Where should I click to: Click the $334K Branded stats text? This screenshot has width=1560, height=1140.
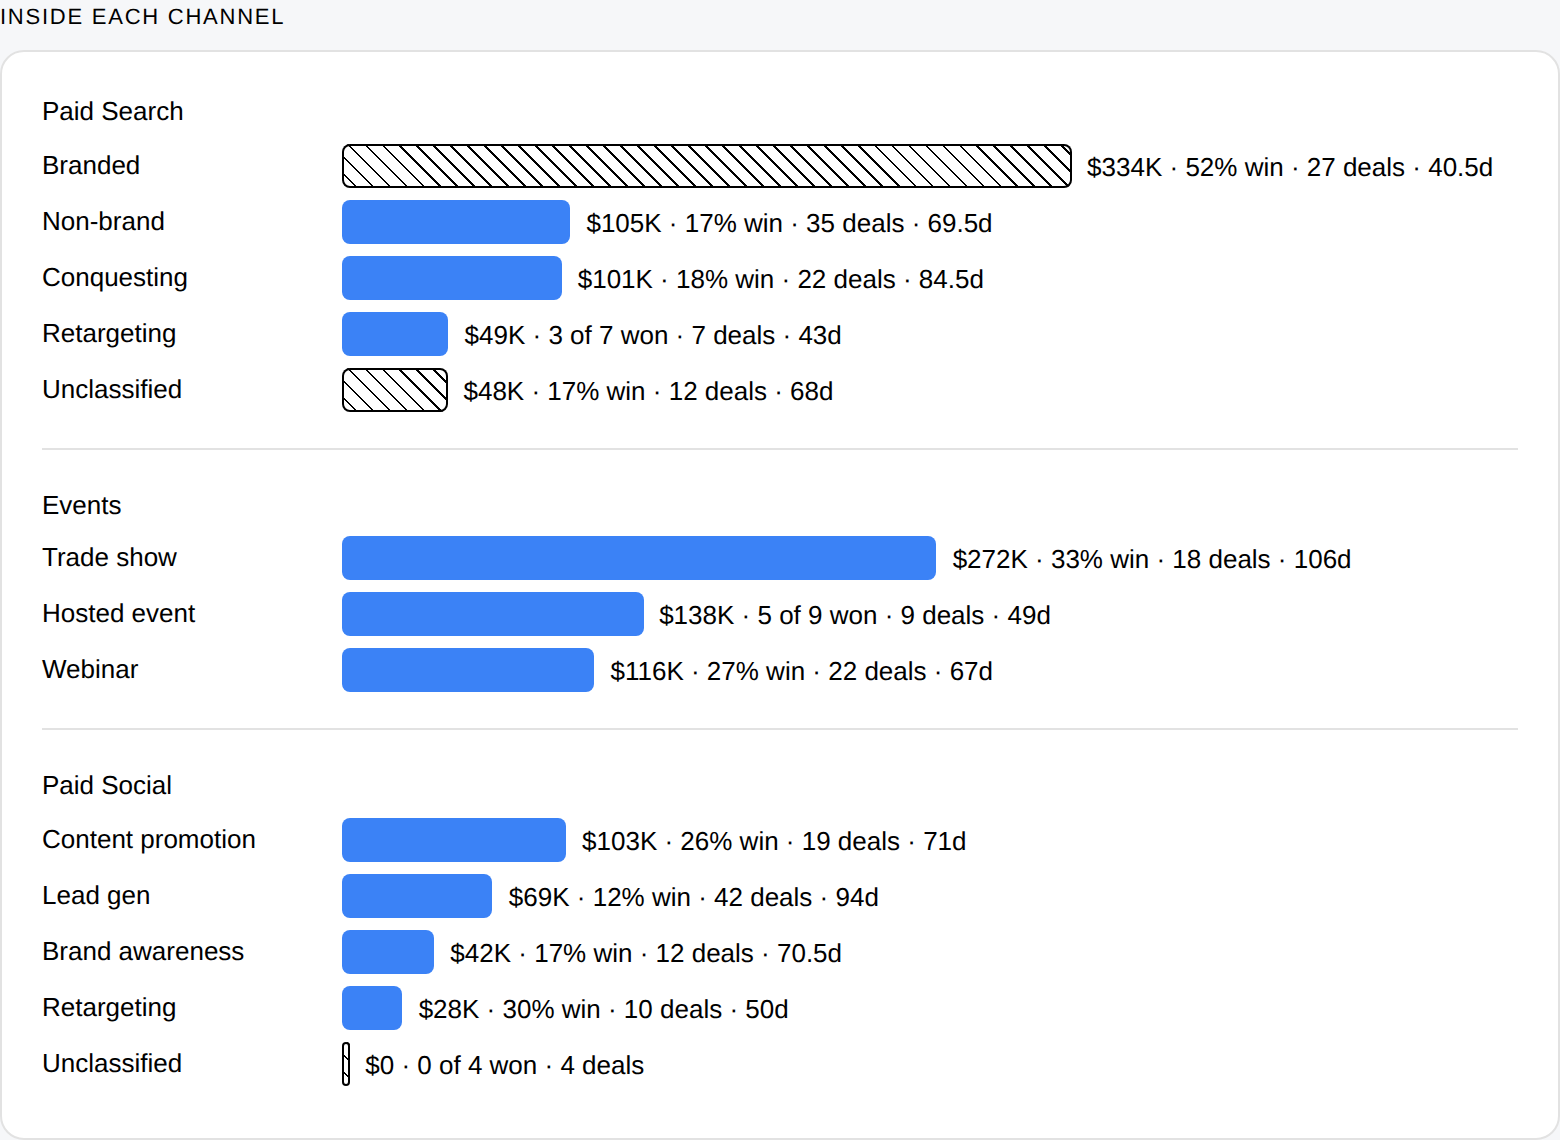coord(1290,167)
